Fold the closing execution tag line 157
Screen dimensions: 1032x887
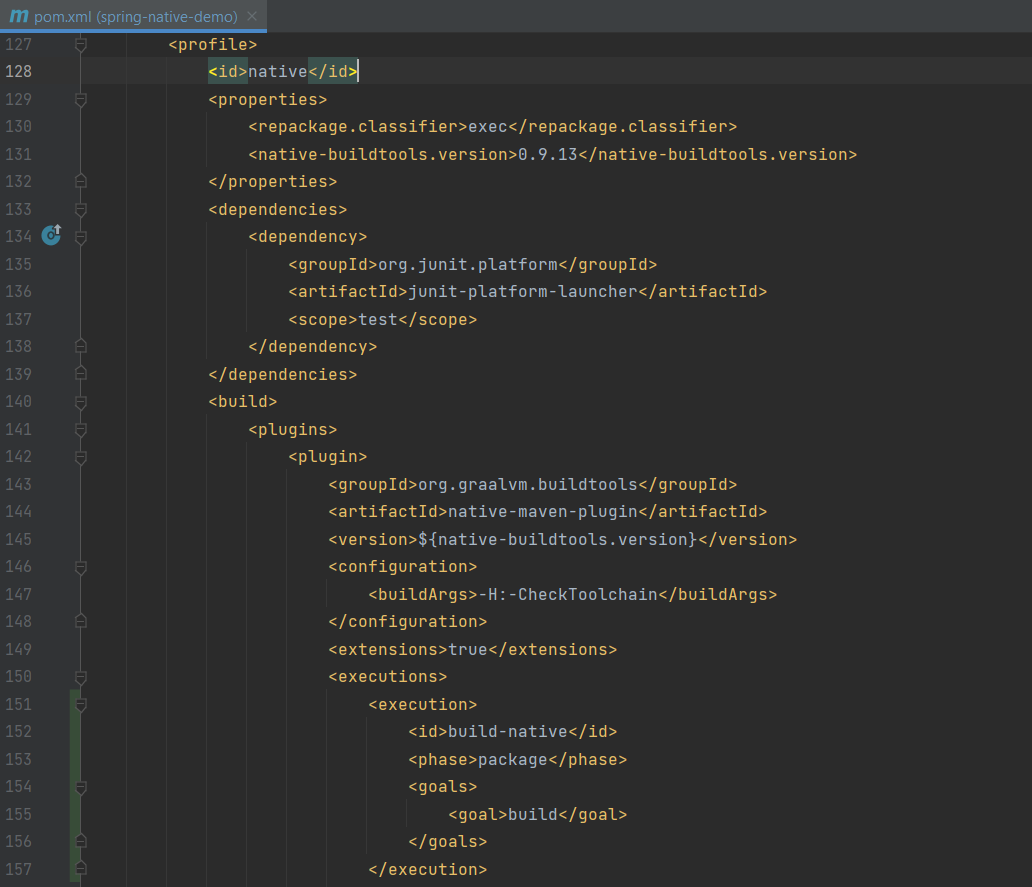[x=81, y=869]
